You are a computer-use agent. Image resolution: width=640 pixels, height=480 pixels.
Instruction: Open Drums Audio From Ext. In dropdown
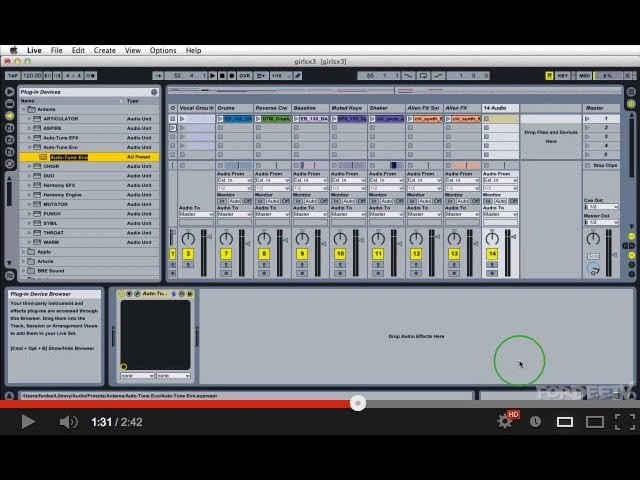(x=234, y=180)
